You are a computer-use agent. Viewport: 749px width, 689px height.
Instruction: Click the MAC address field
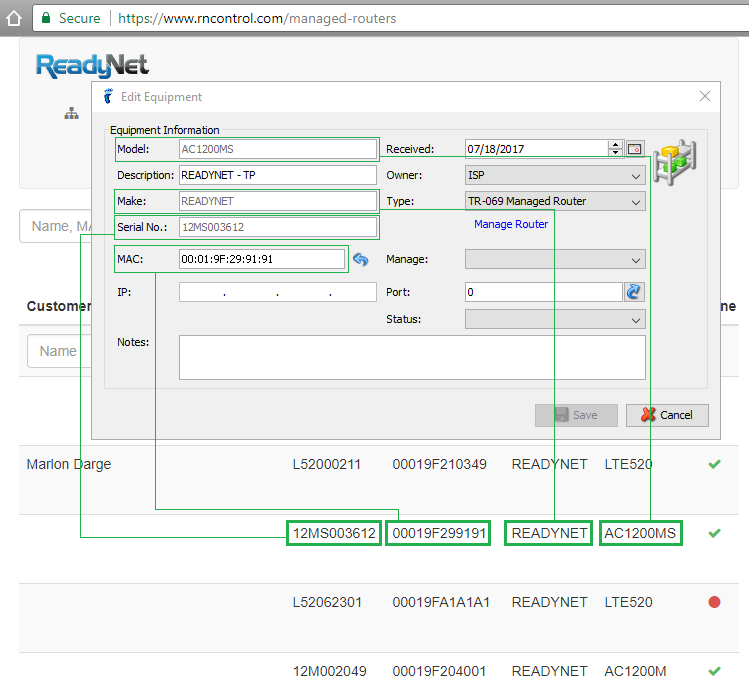[x=262, y=259]
